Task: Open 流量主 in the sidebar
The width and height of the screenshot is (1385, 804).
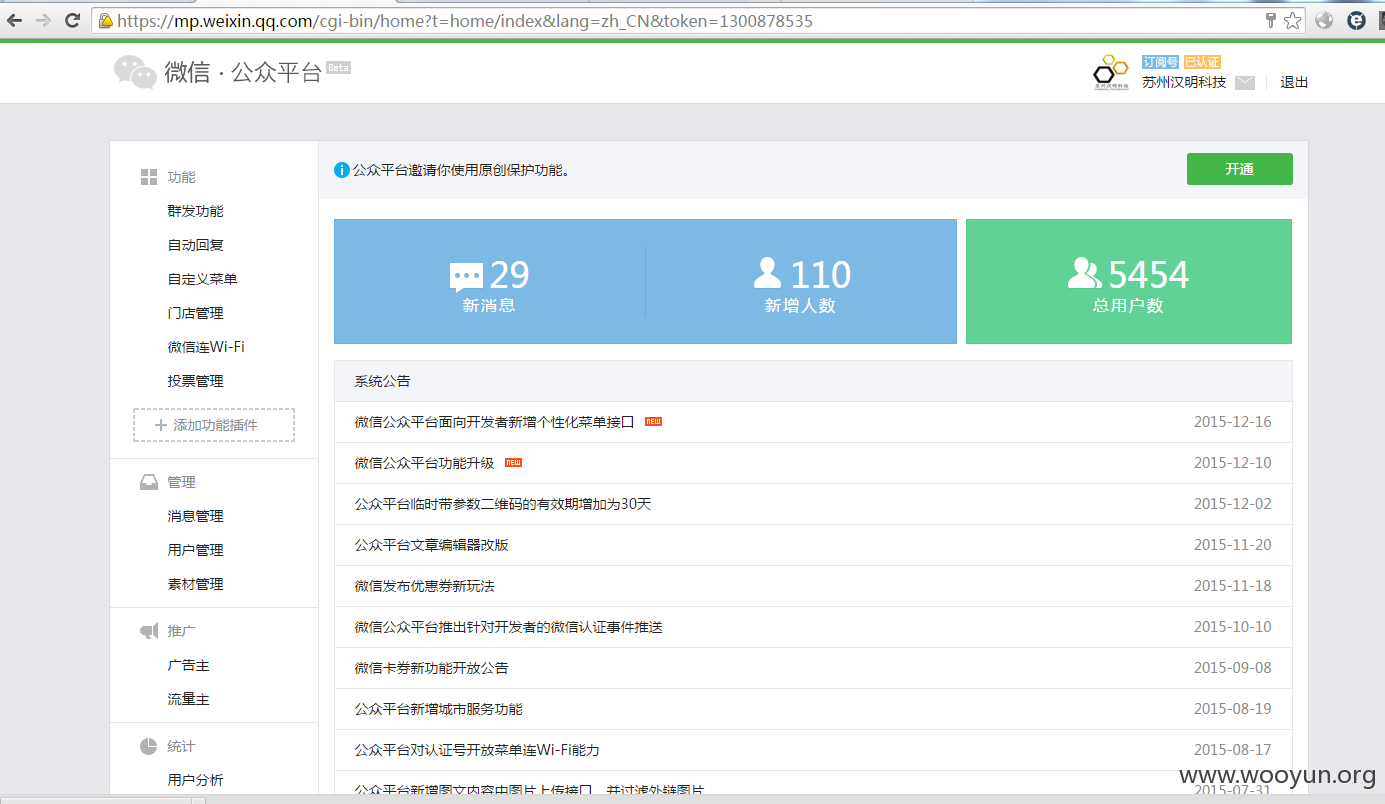Action: pos(189,699)
